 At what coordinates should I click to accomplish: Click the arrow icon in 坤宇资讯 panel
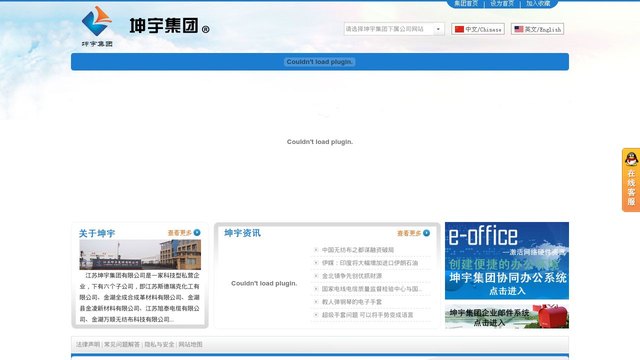click(x=427, y=233)
